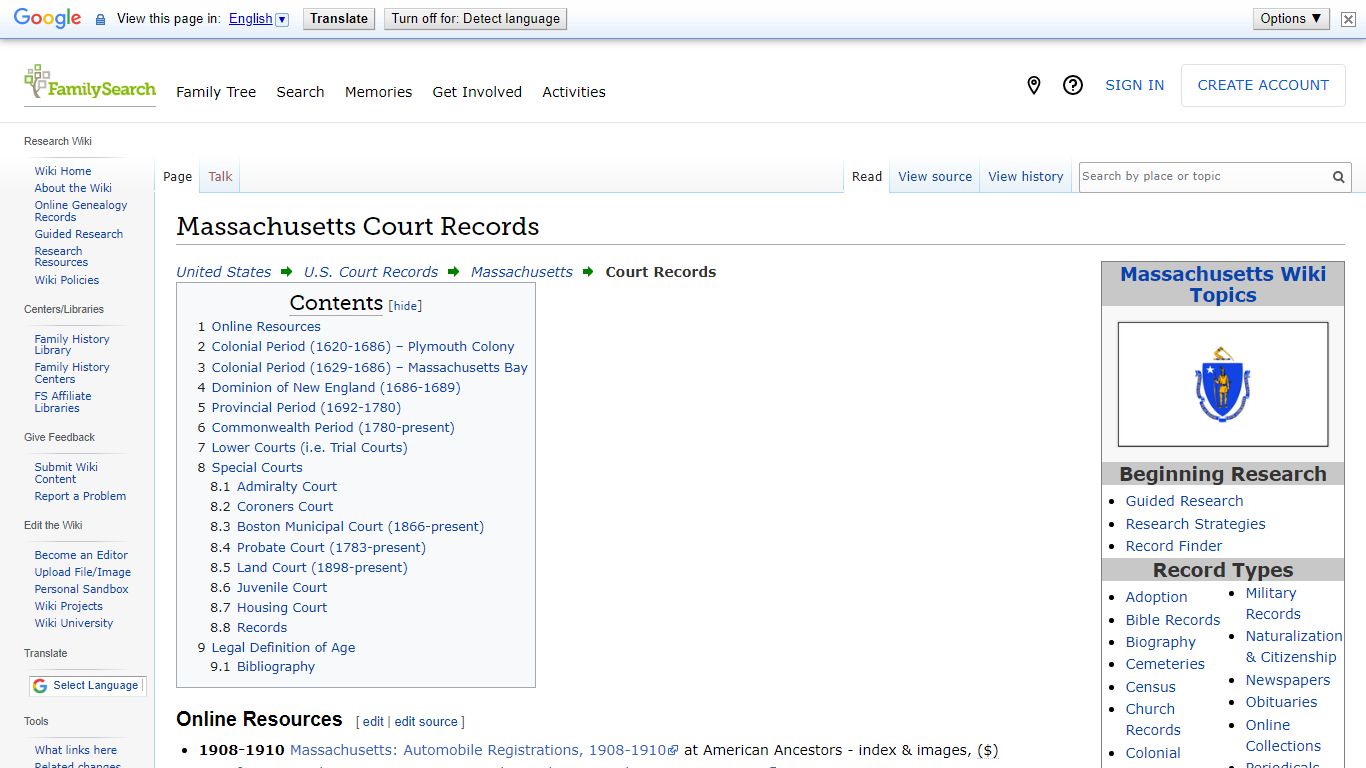Click U.S. Court Records breadcrumb
Screen dimensions: 1366x768
371,272
